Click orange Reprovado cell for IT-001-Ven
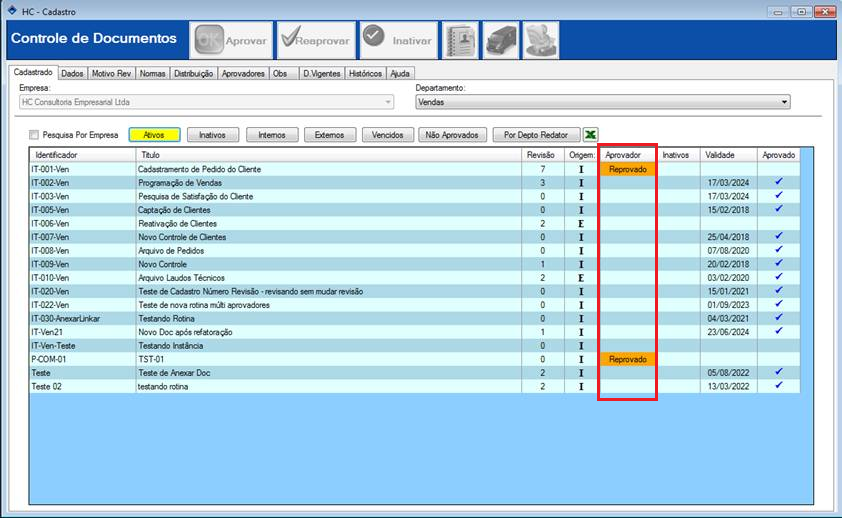 pos(628,169)
